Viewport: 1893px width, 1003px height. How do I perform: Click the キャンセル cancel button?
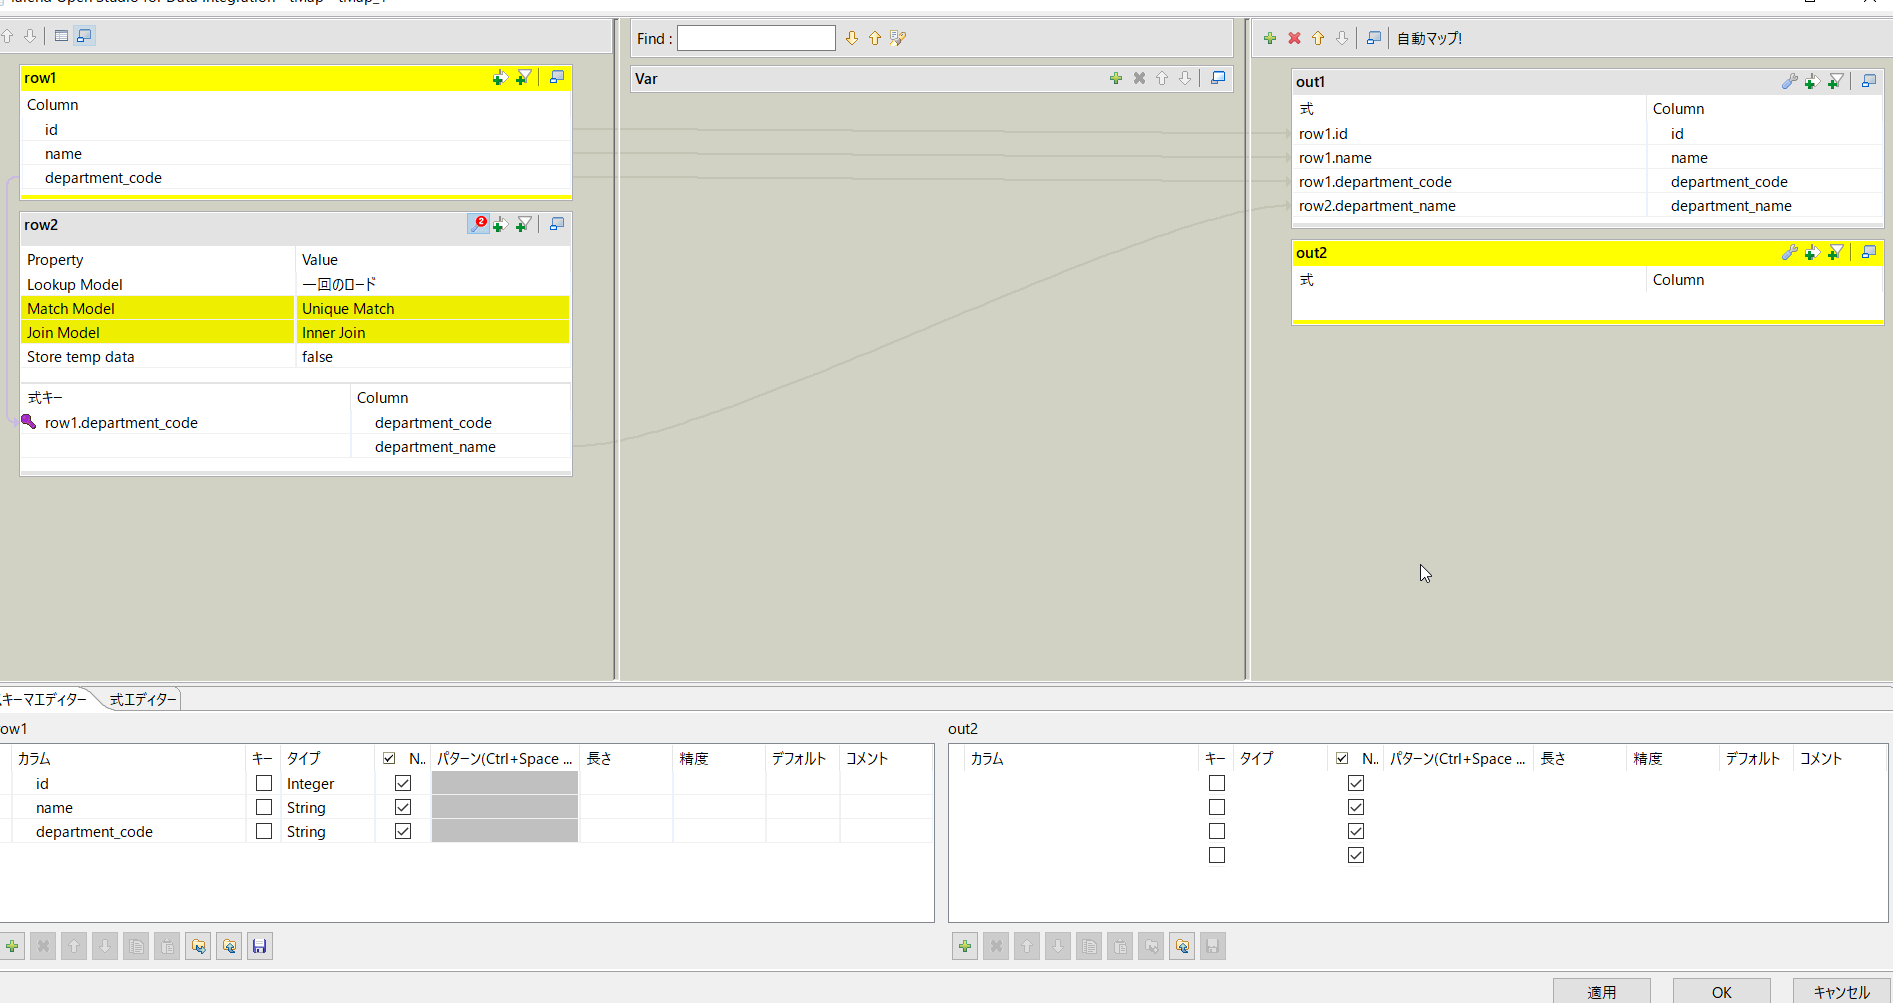click(x=1842, y=992)
